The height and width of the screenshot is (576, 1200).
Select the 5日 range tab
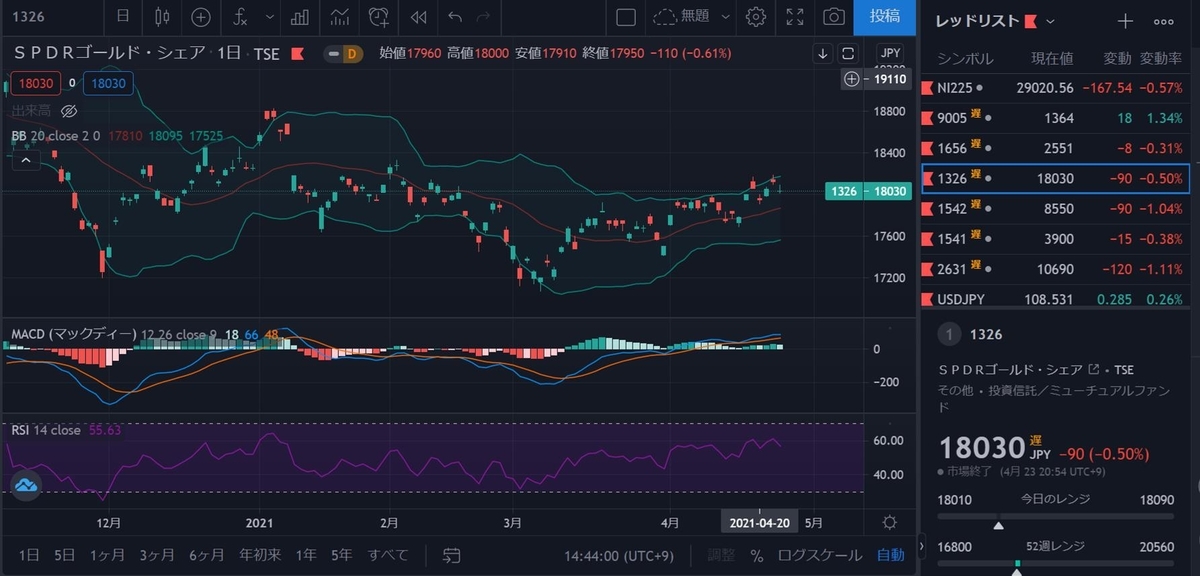[64, 555]
